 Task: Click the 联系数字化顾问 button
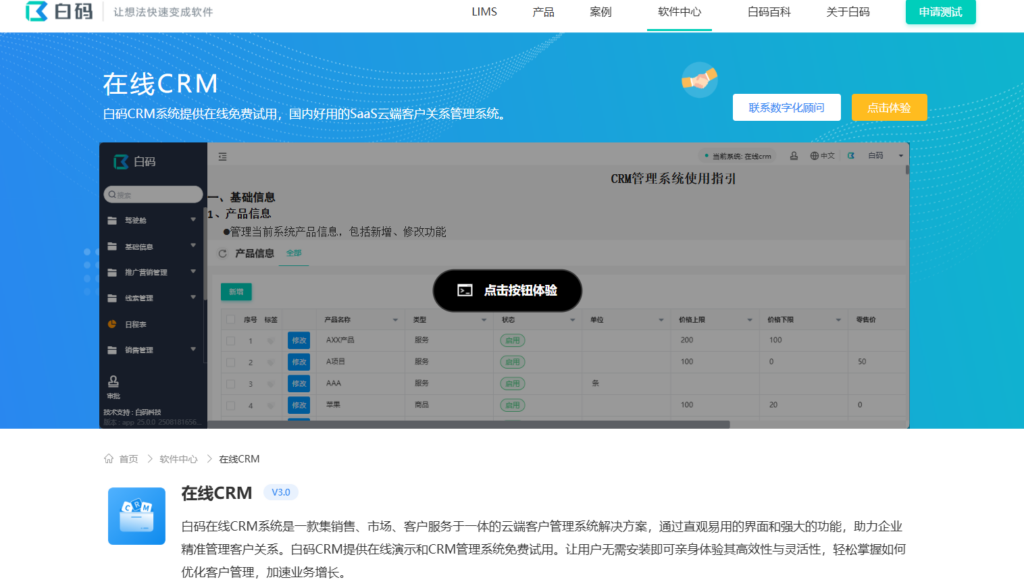click(786, 107)
